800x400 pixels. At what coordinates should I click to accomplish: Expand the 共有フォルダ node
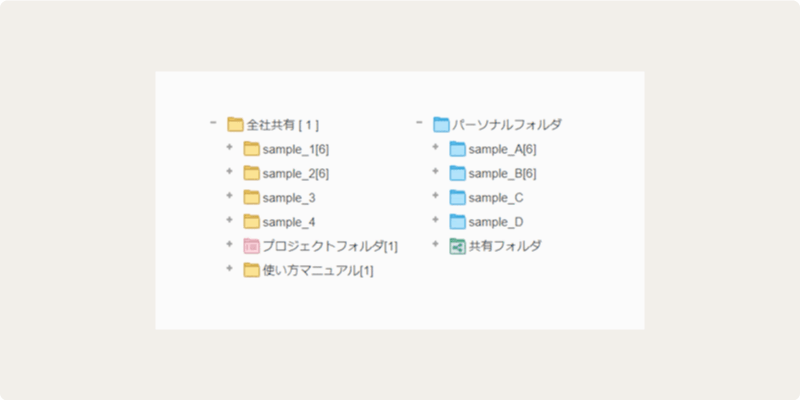coord(435,245)
